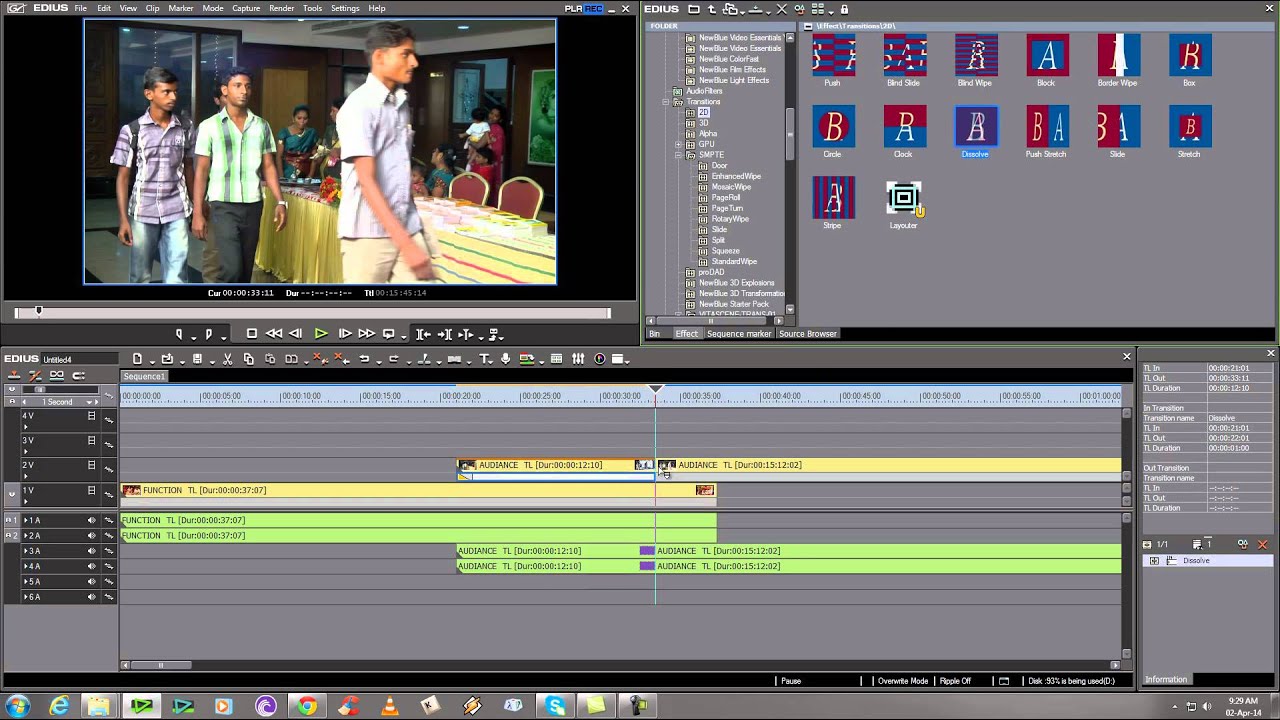Open the audio mixer faders icon
The image size is (1280, 720).
(578, 359)
